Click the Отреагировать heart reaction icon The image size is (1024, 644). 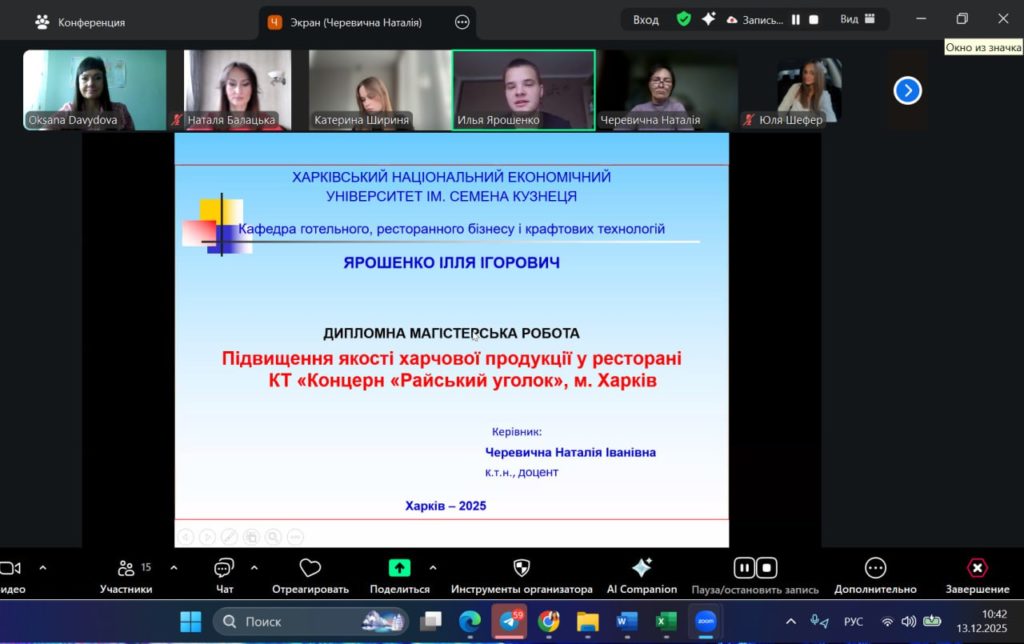coord(310,569)
